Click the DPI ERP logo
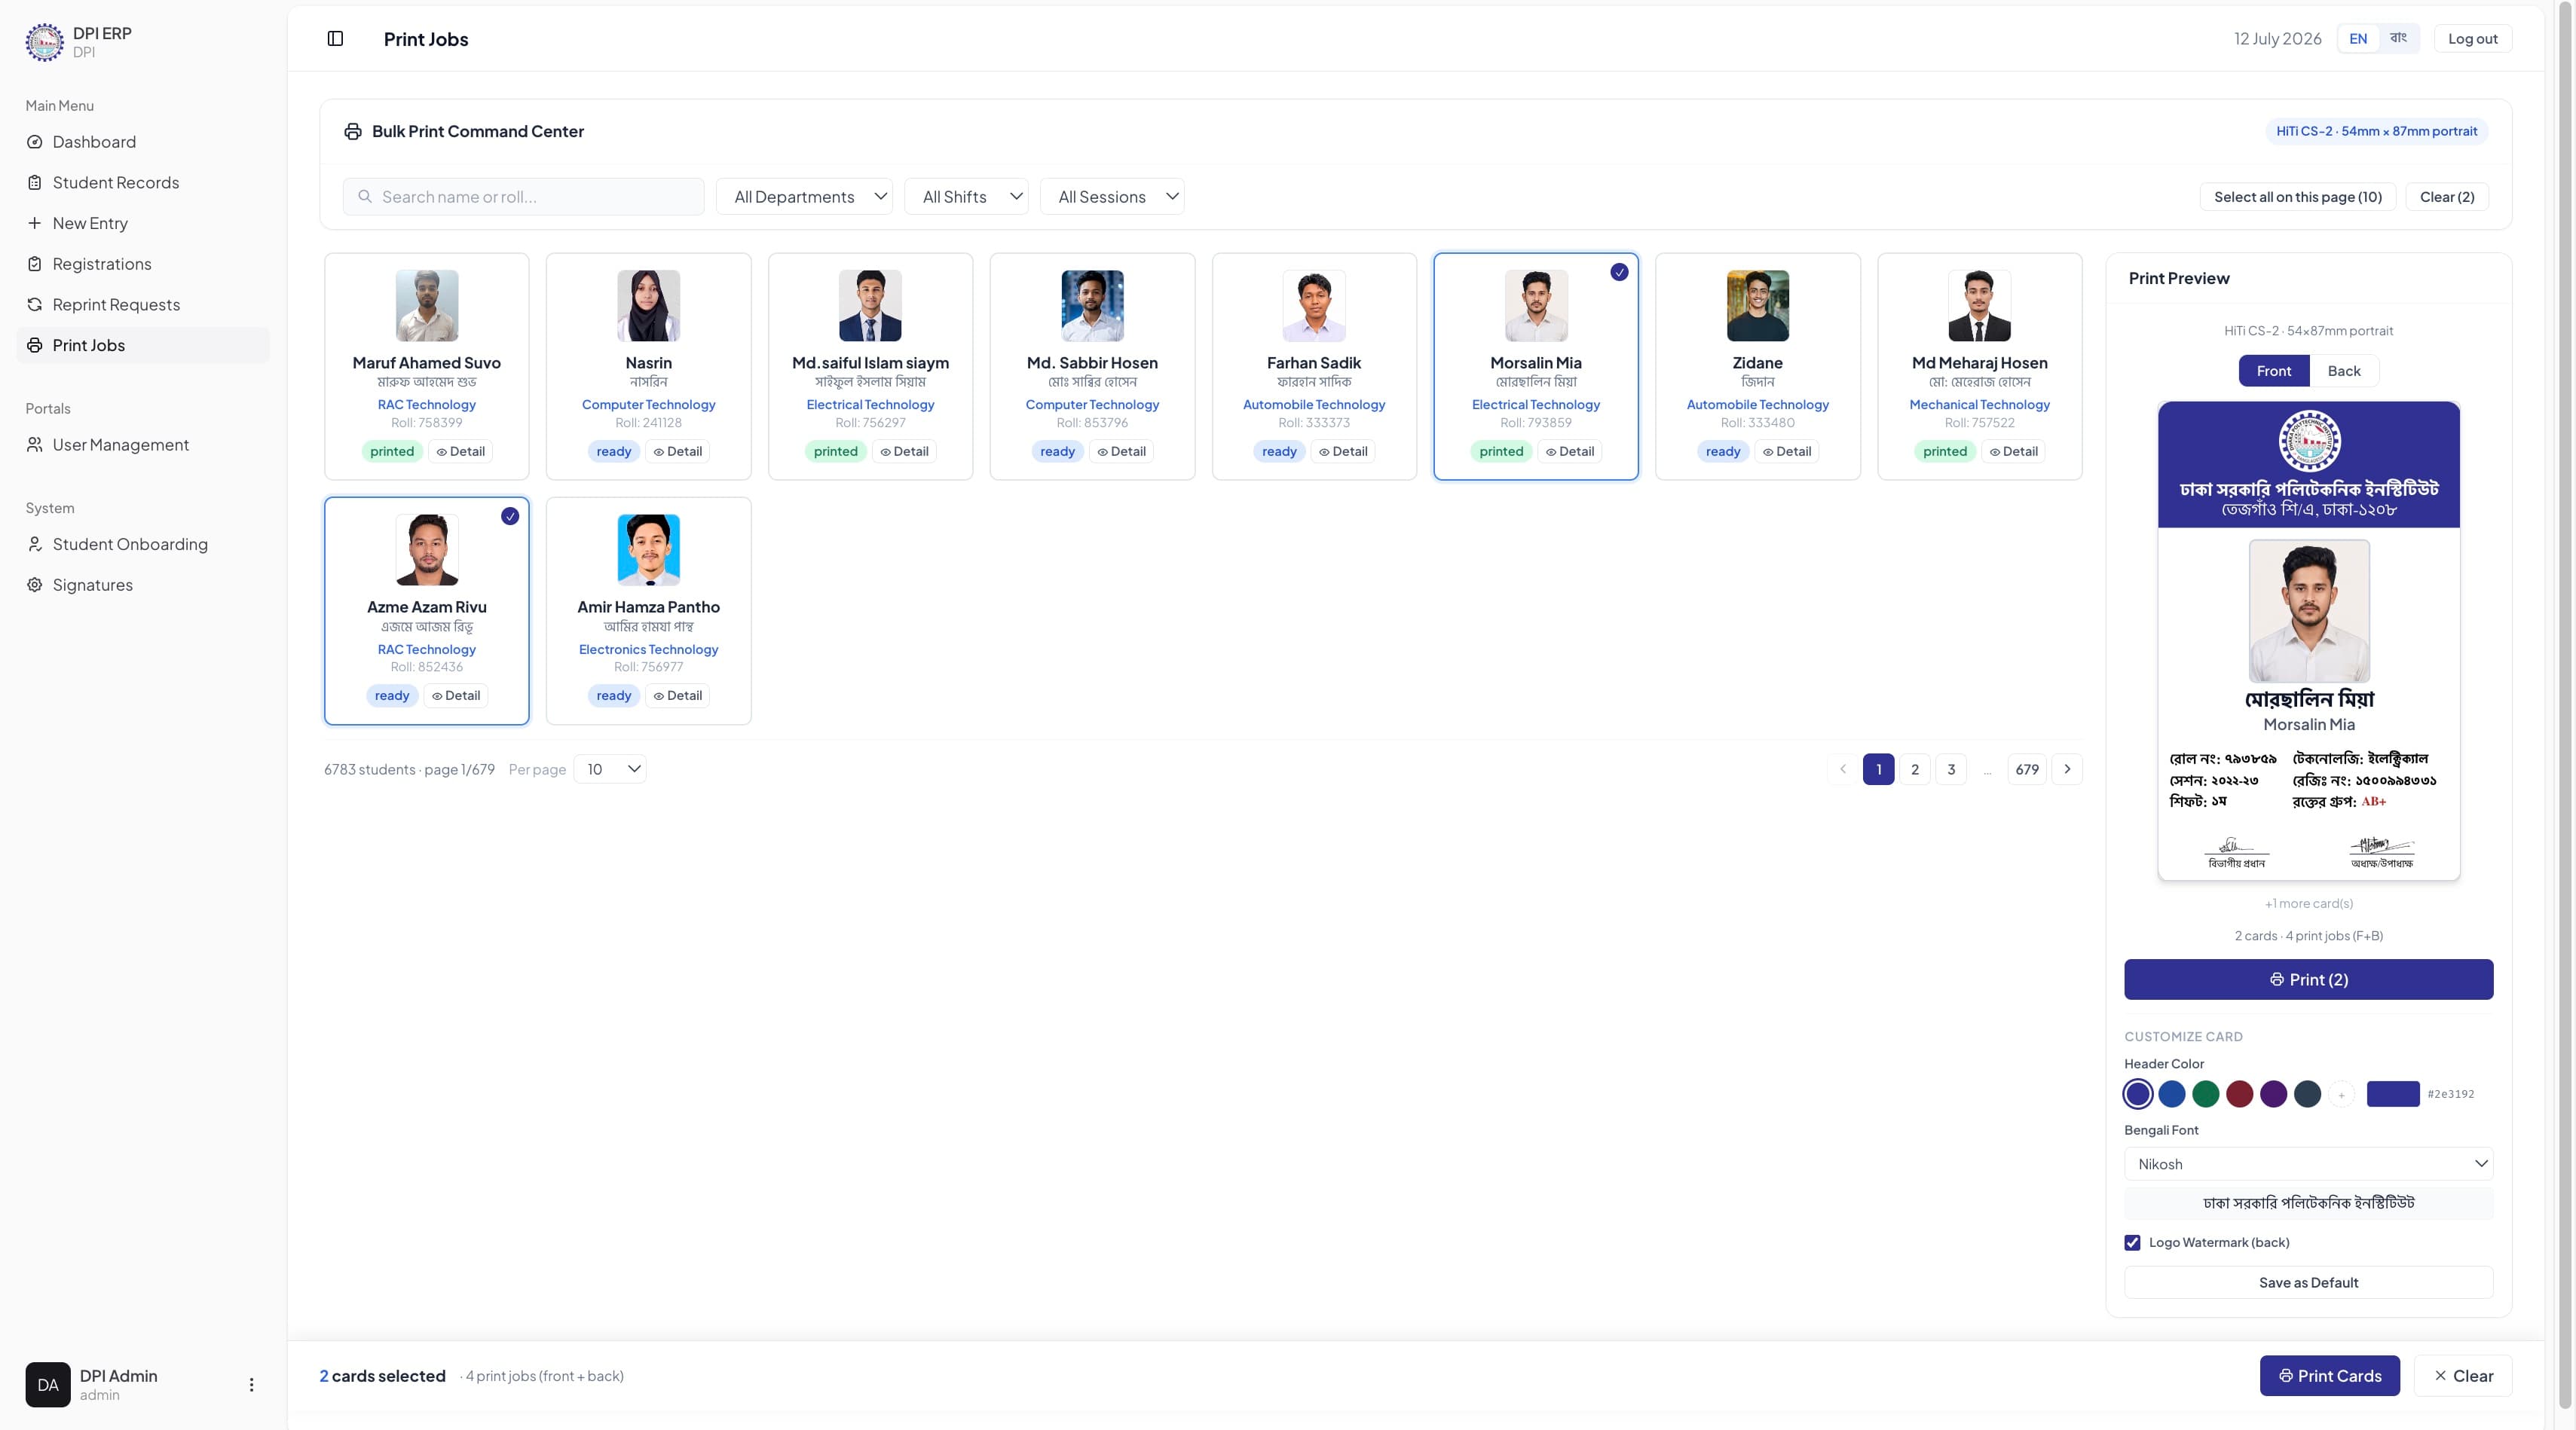The width and height of the screenshot is (2576, 1430). 44,42
